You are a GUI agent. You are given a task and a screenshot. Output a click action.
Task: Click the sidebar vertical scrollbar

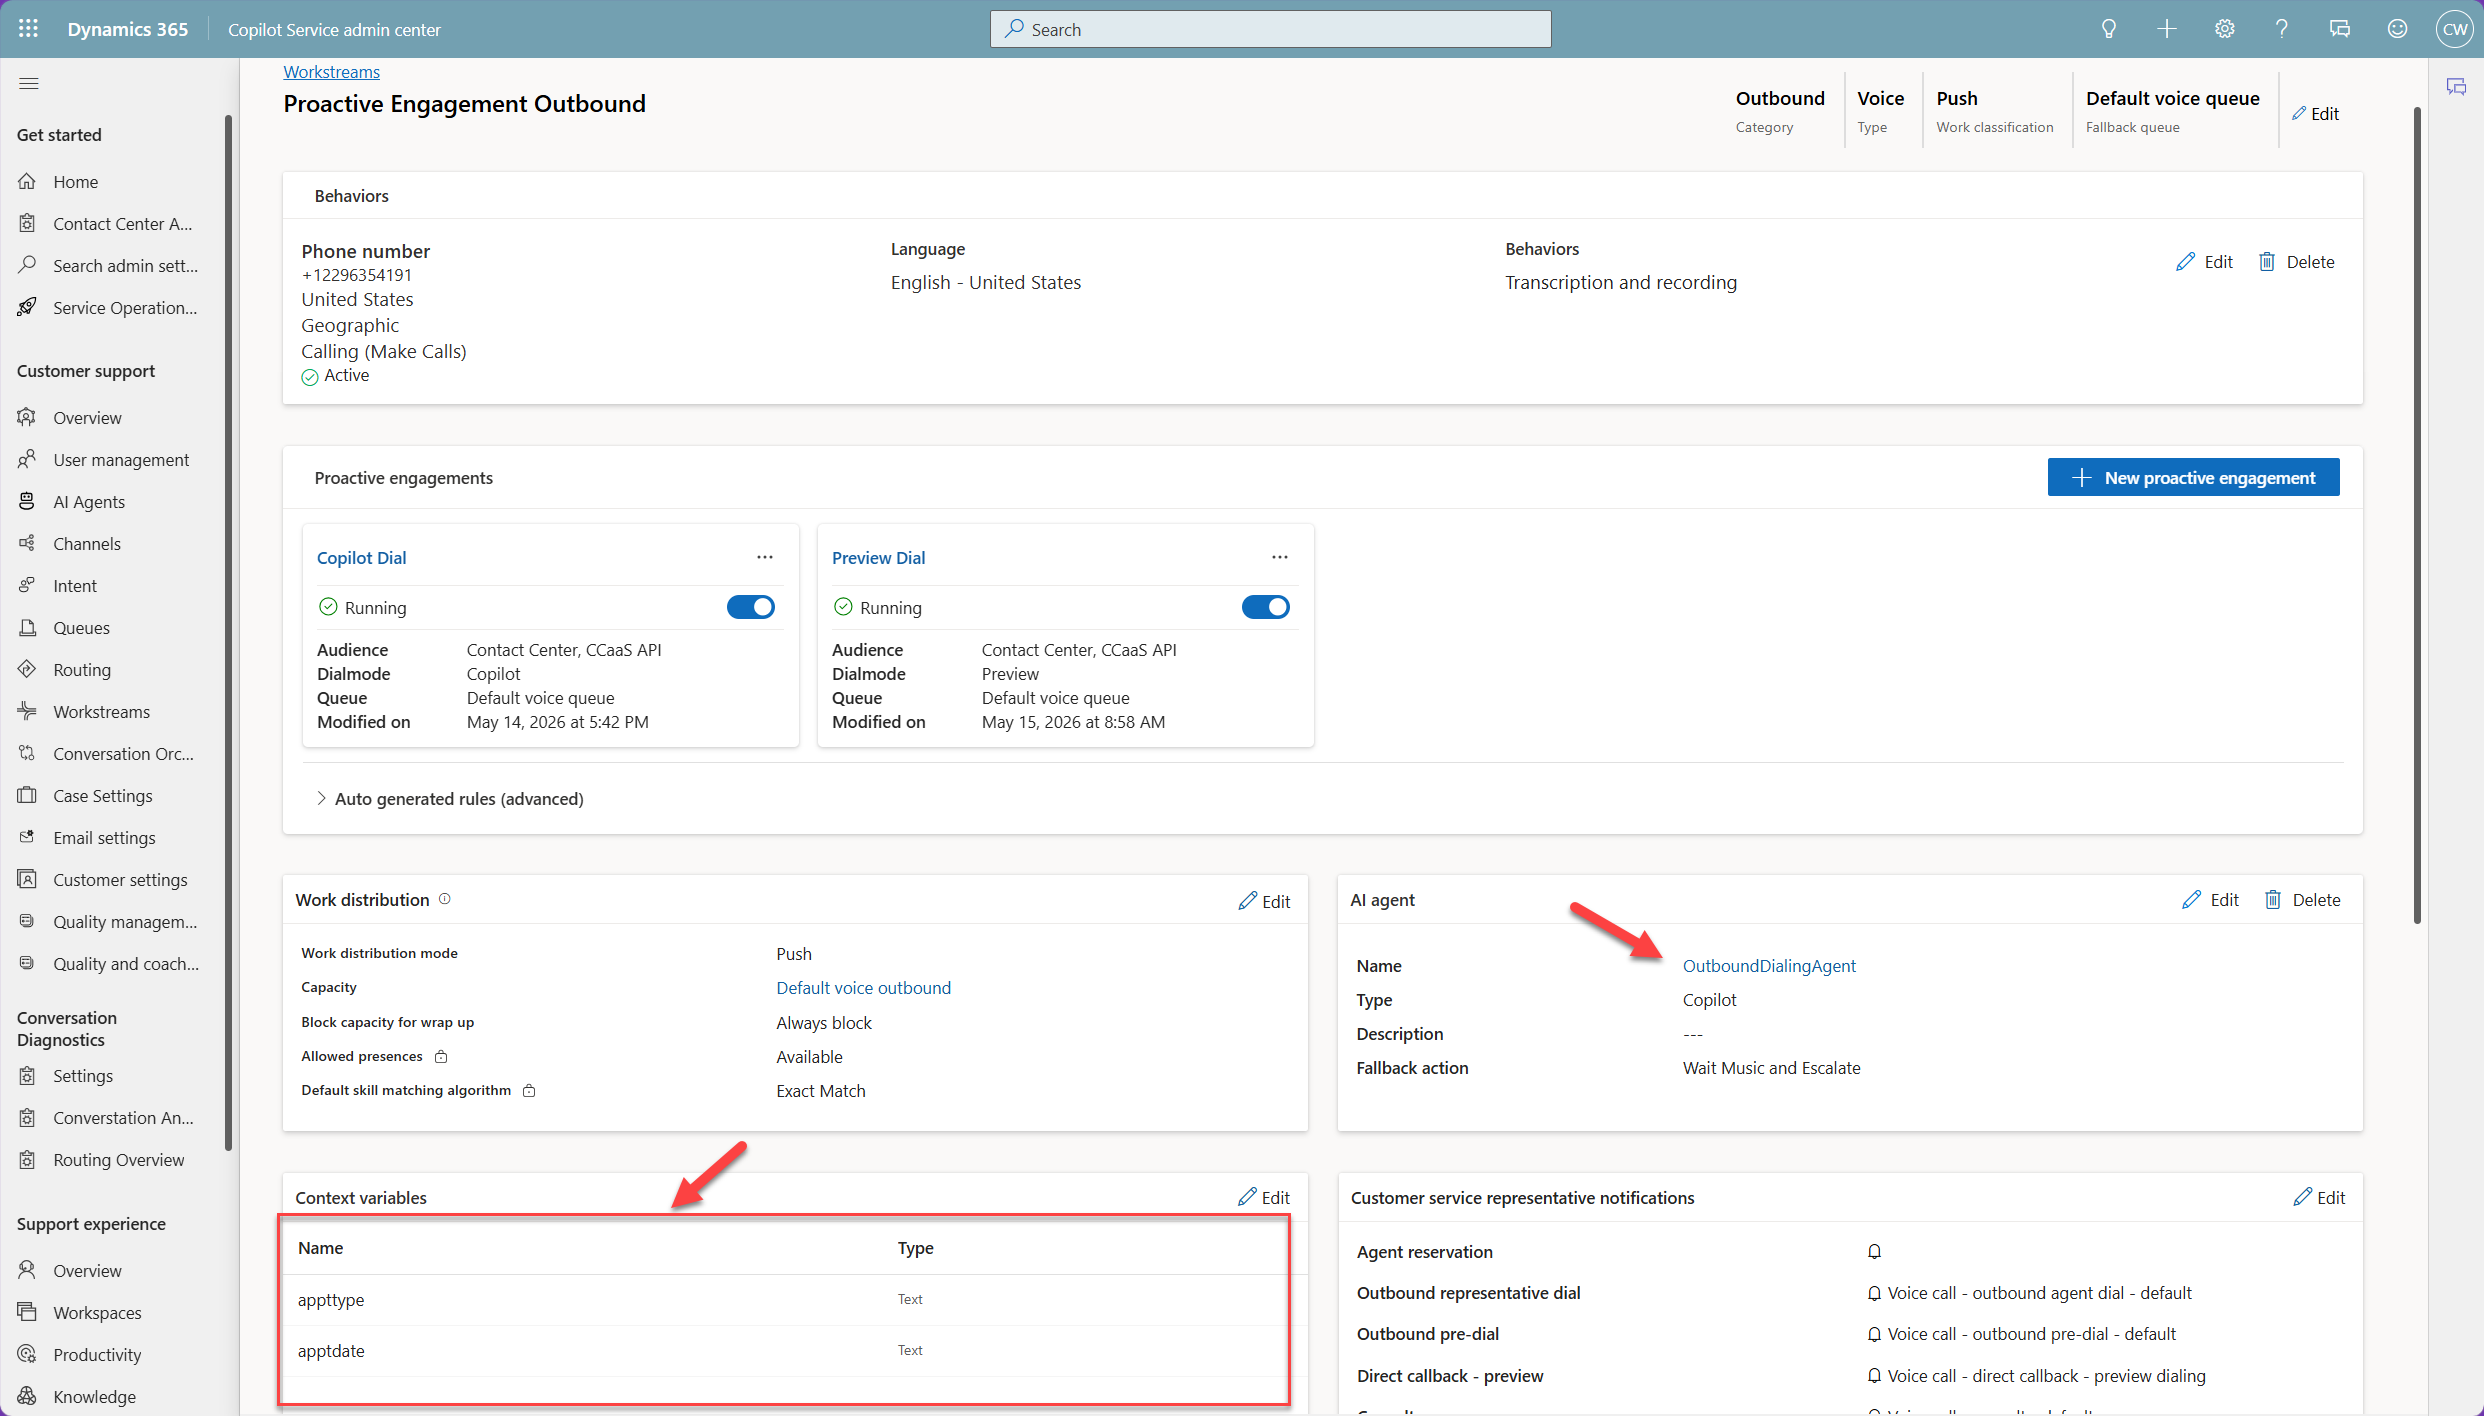pyautogui.click(x=228, y=632)
